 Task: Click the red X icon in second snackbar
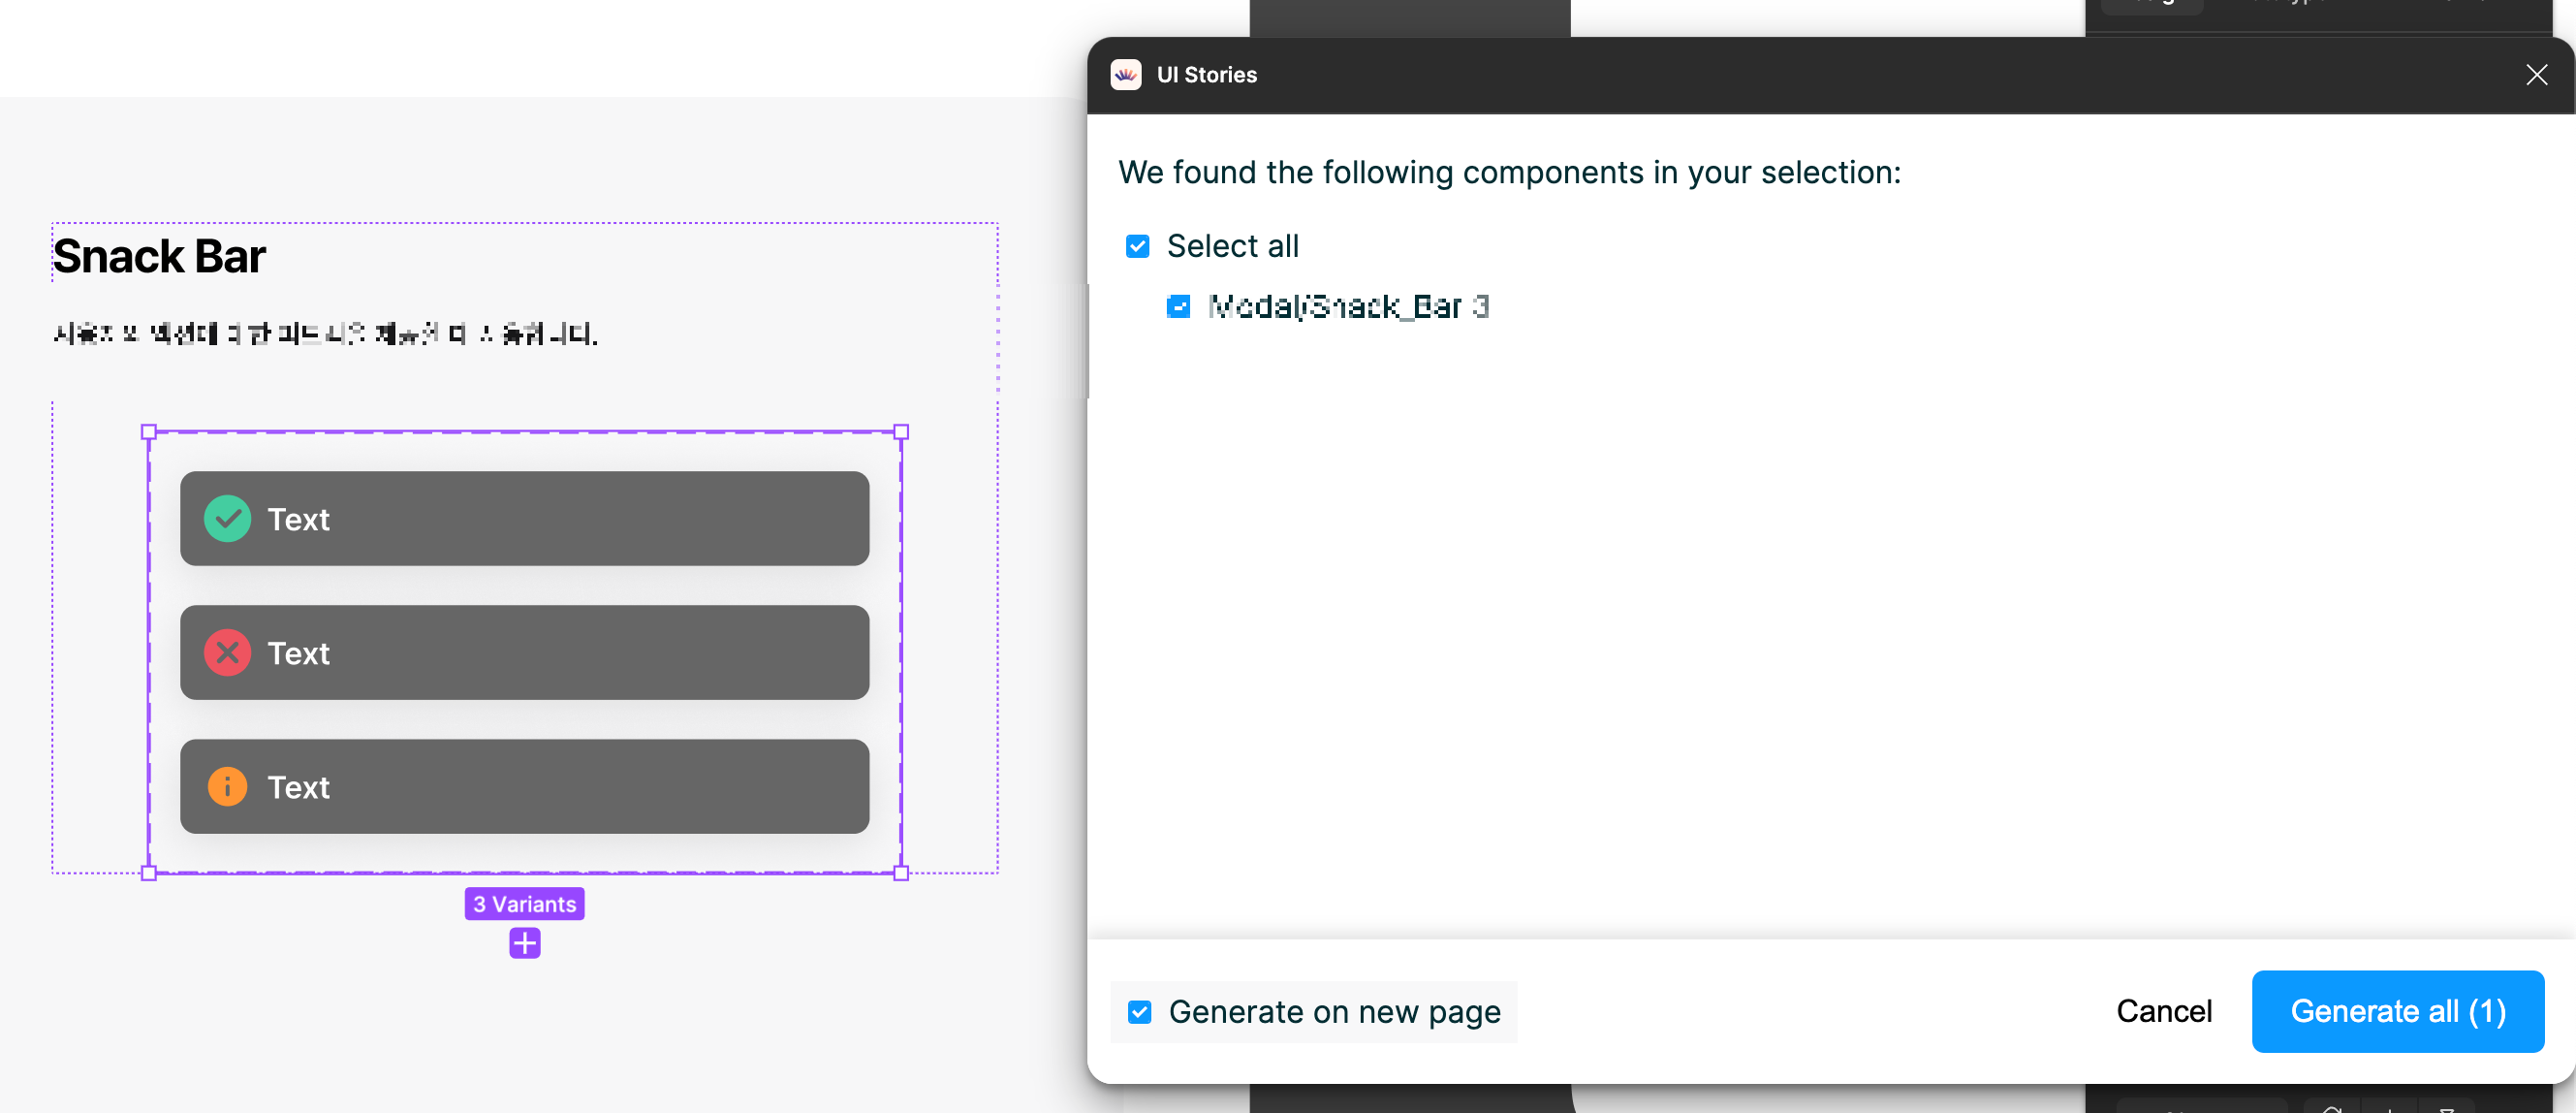click(227, 653)
